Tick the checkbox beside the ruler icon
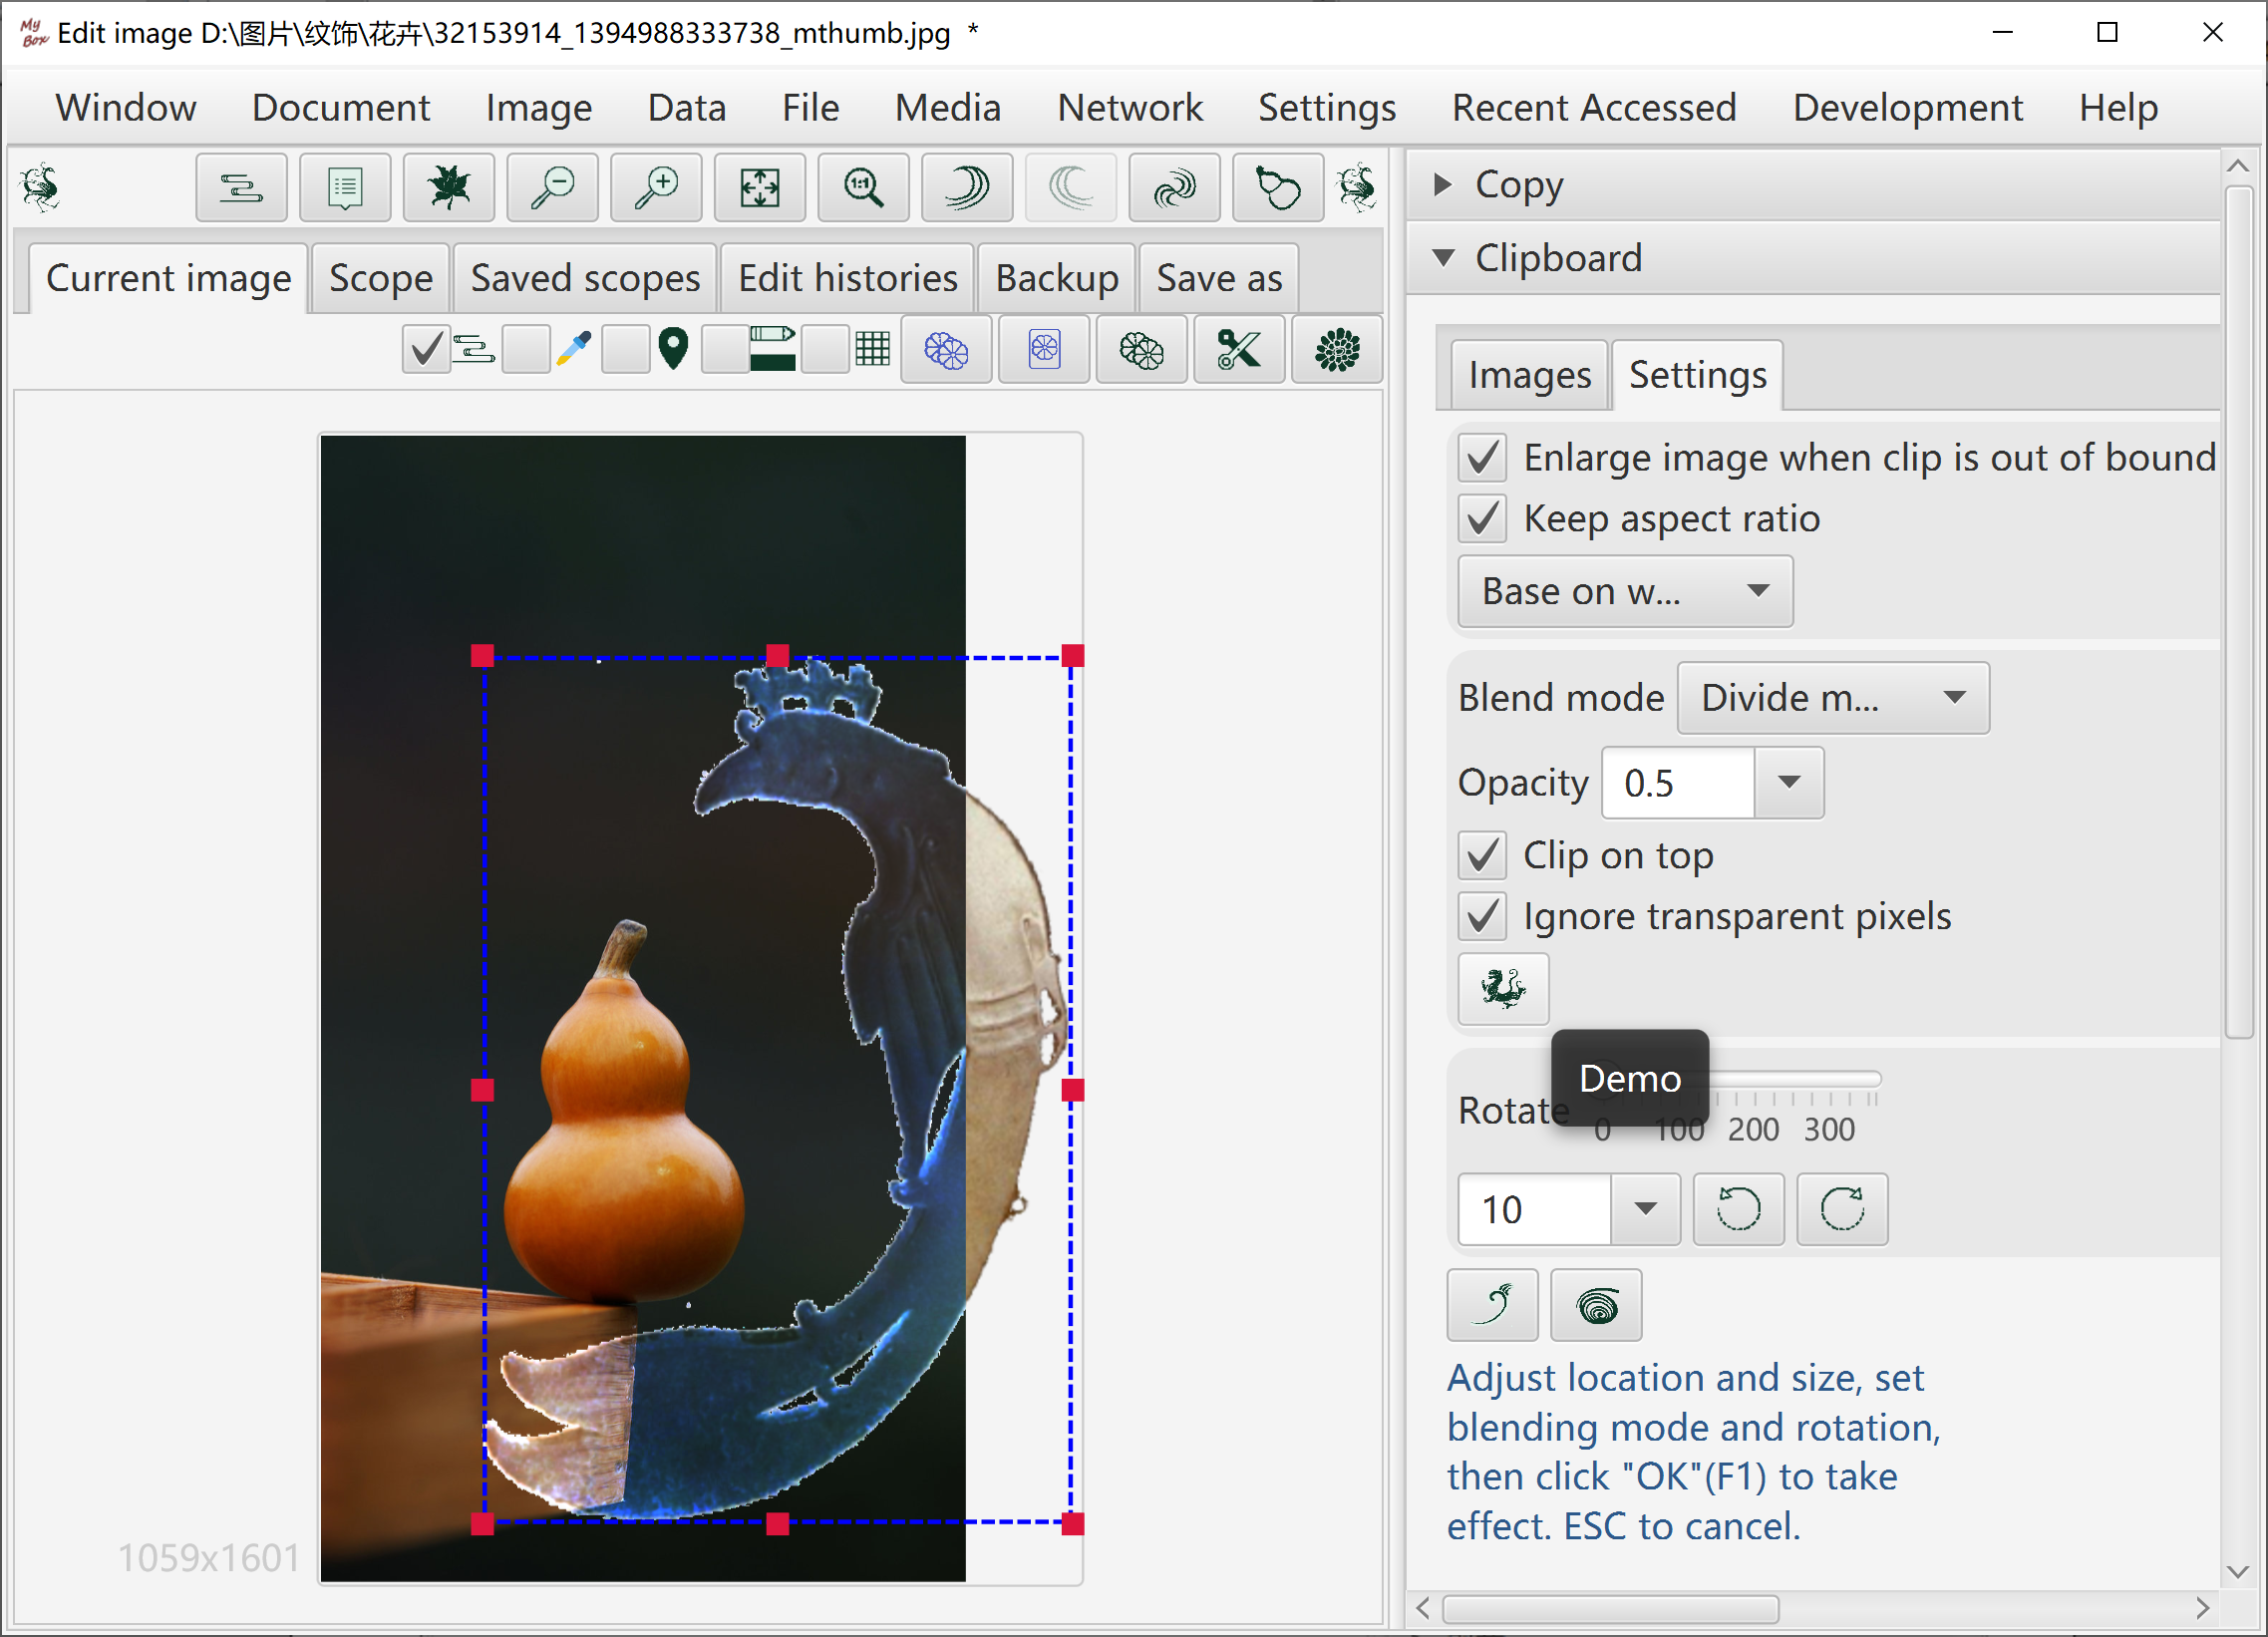Image resolution: width=2268 pixels, height=1637 pixels. (x=725, y=350)
